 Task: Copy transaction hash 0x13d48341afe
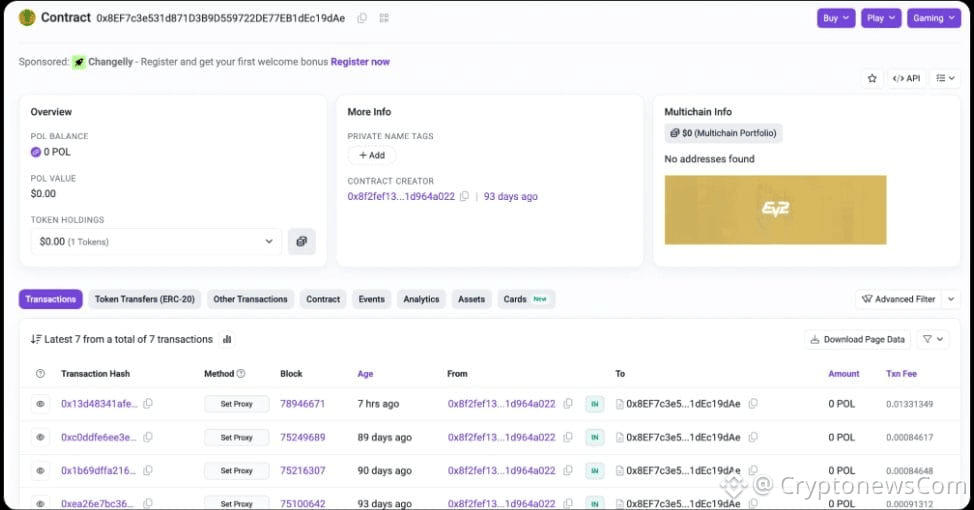pos(148,404)
